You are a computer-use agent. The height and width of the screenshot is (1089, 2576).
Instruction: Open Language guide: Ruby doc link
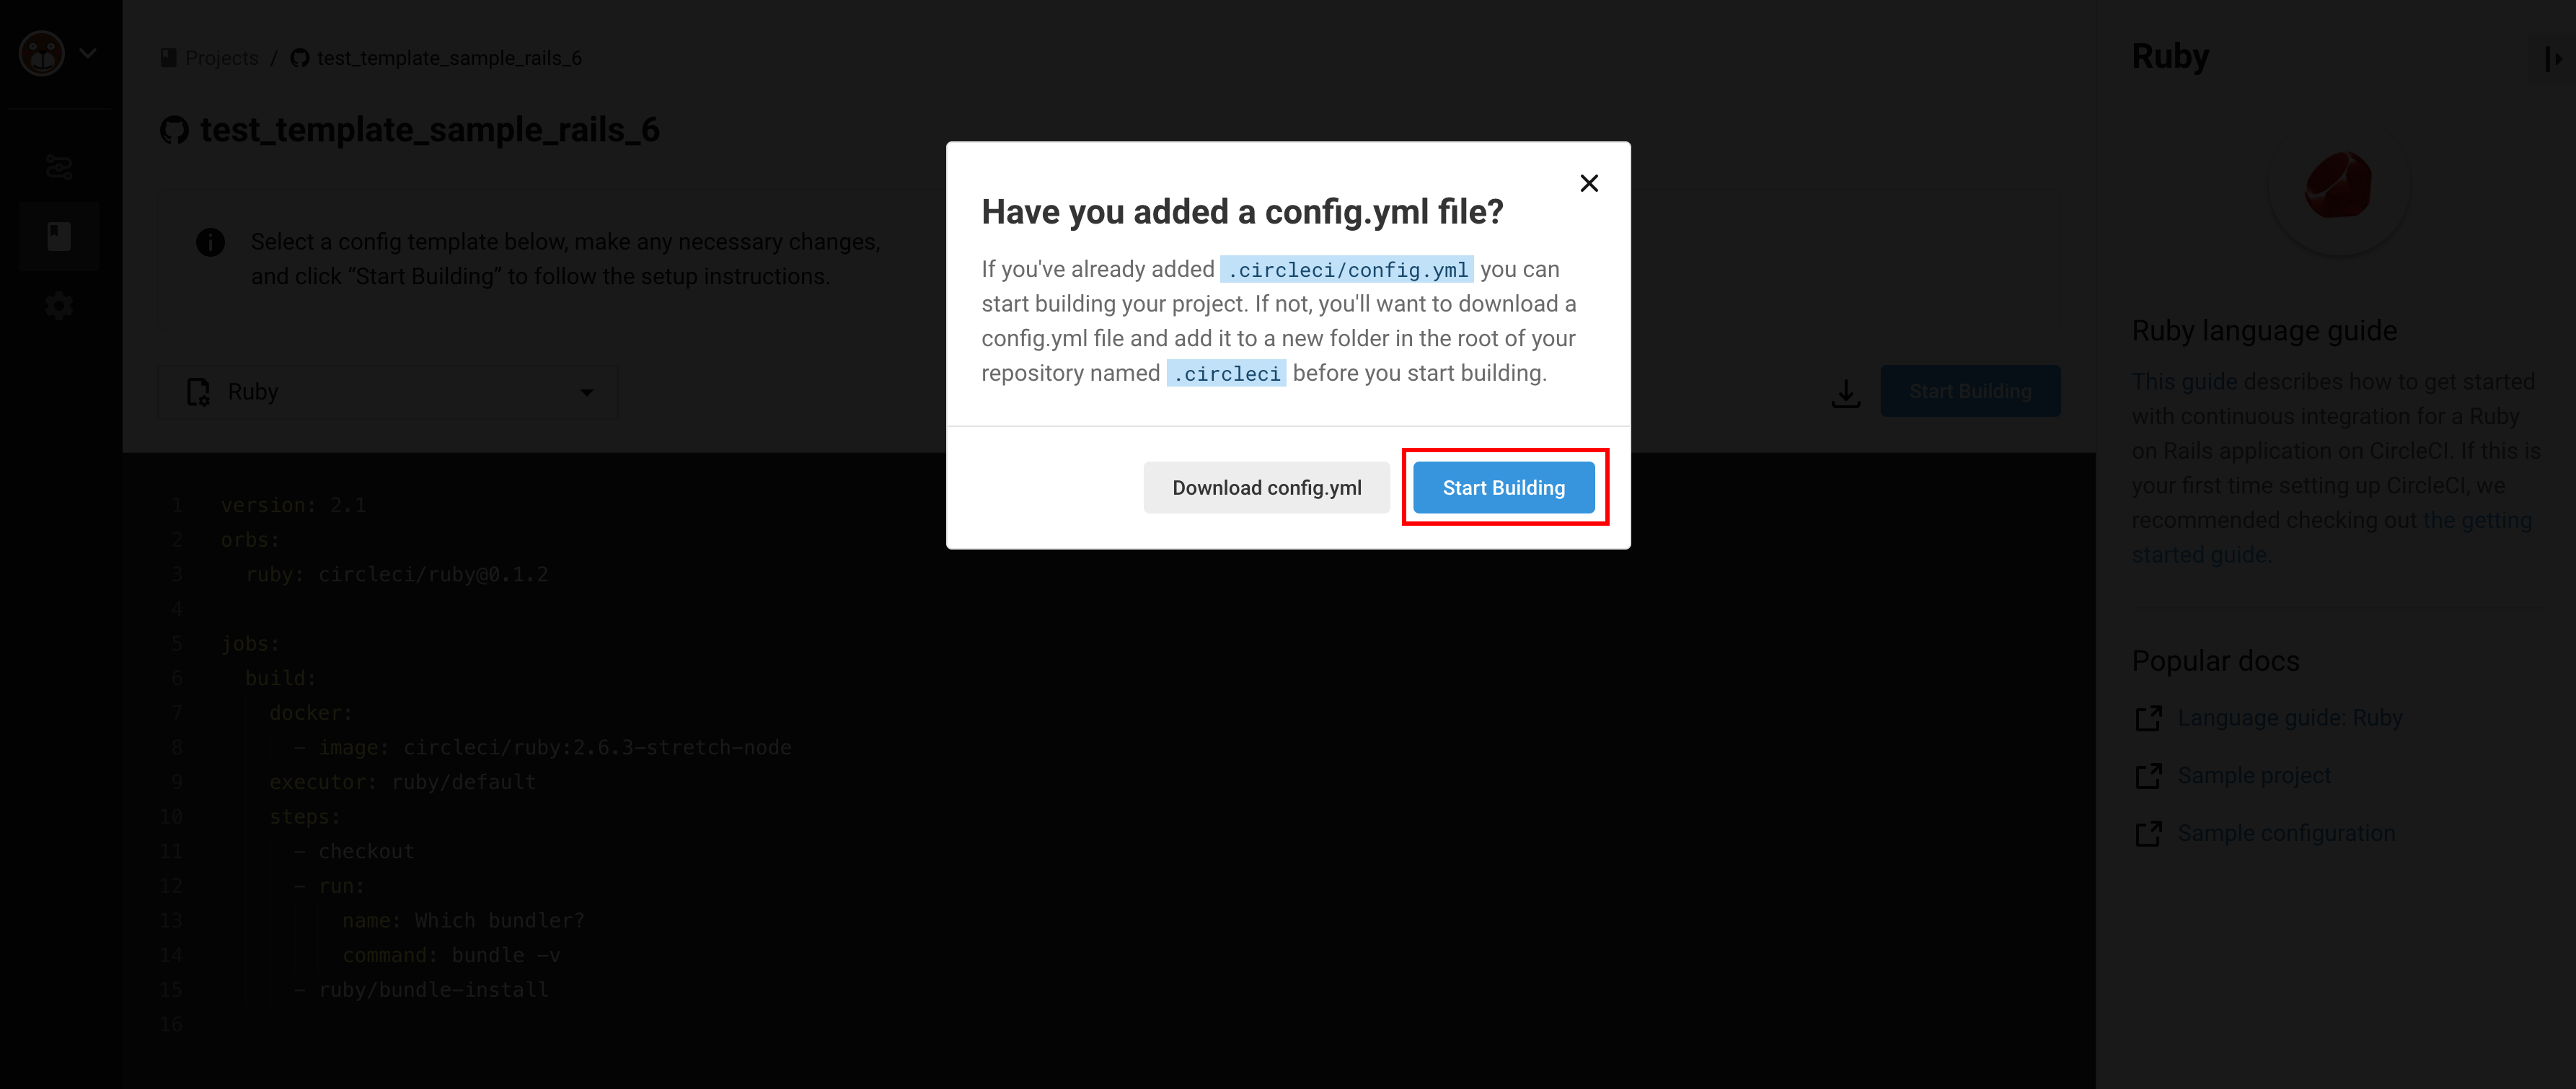[x=2290, y=718]
